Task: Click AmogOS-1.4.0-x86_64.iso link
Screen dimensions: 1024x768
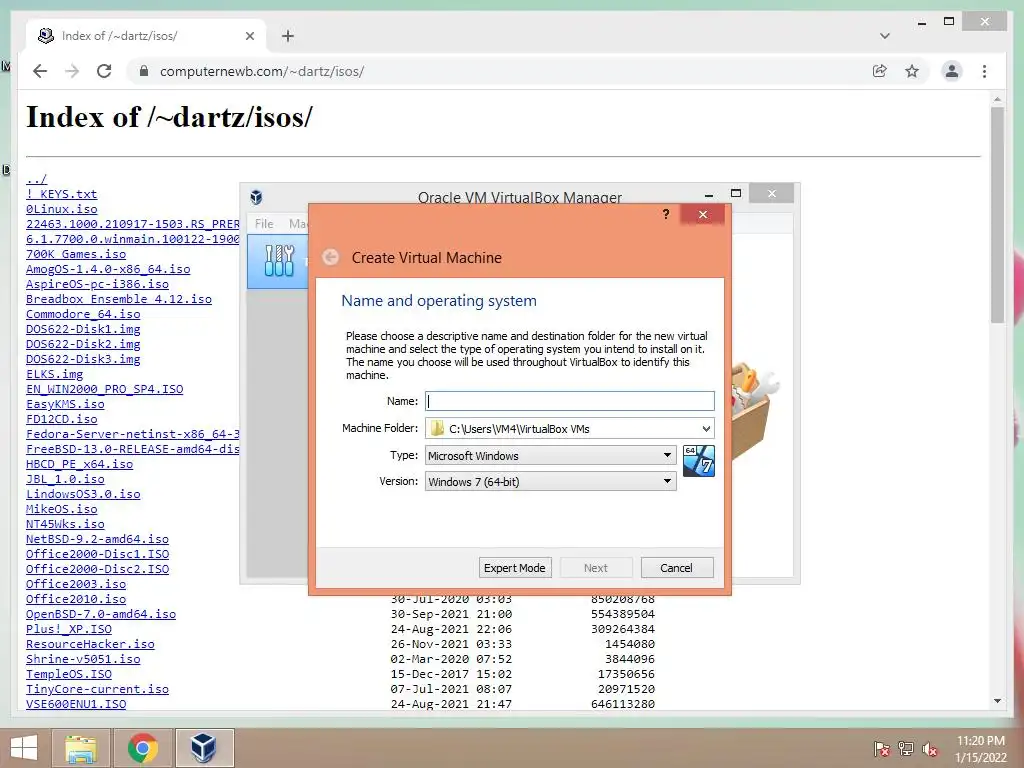Action: [x=108, y=269]
